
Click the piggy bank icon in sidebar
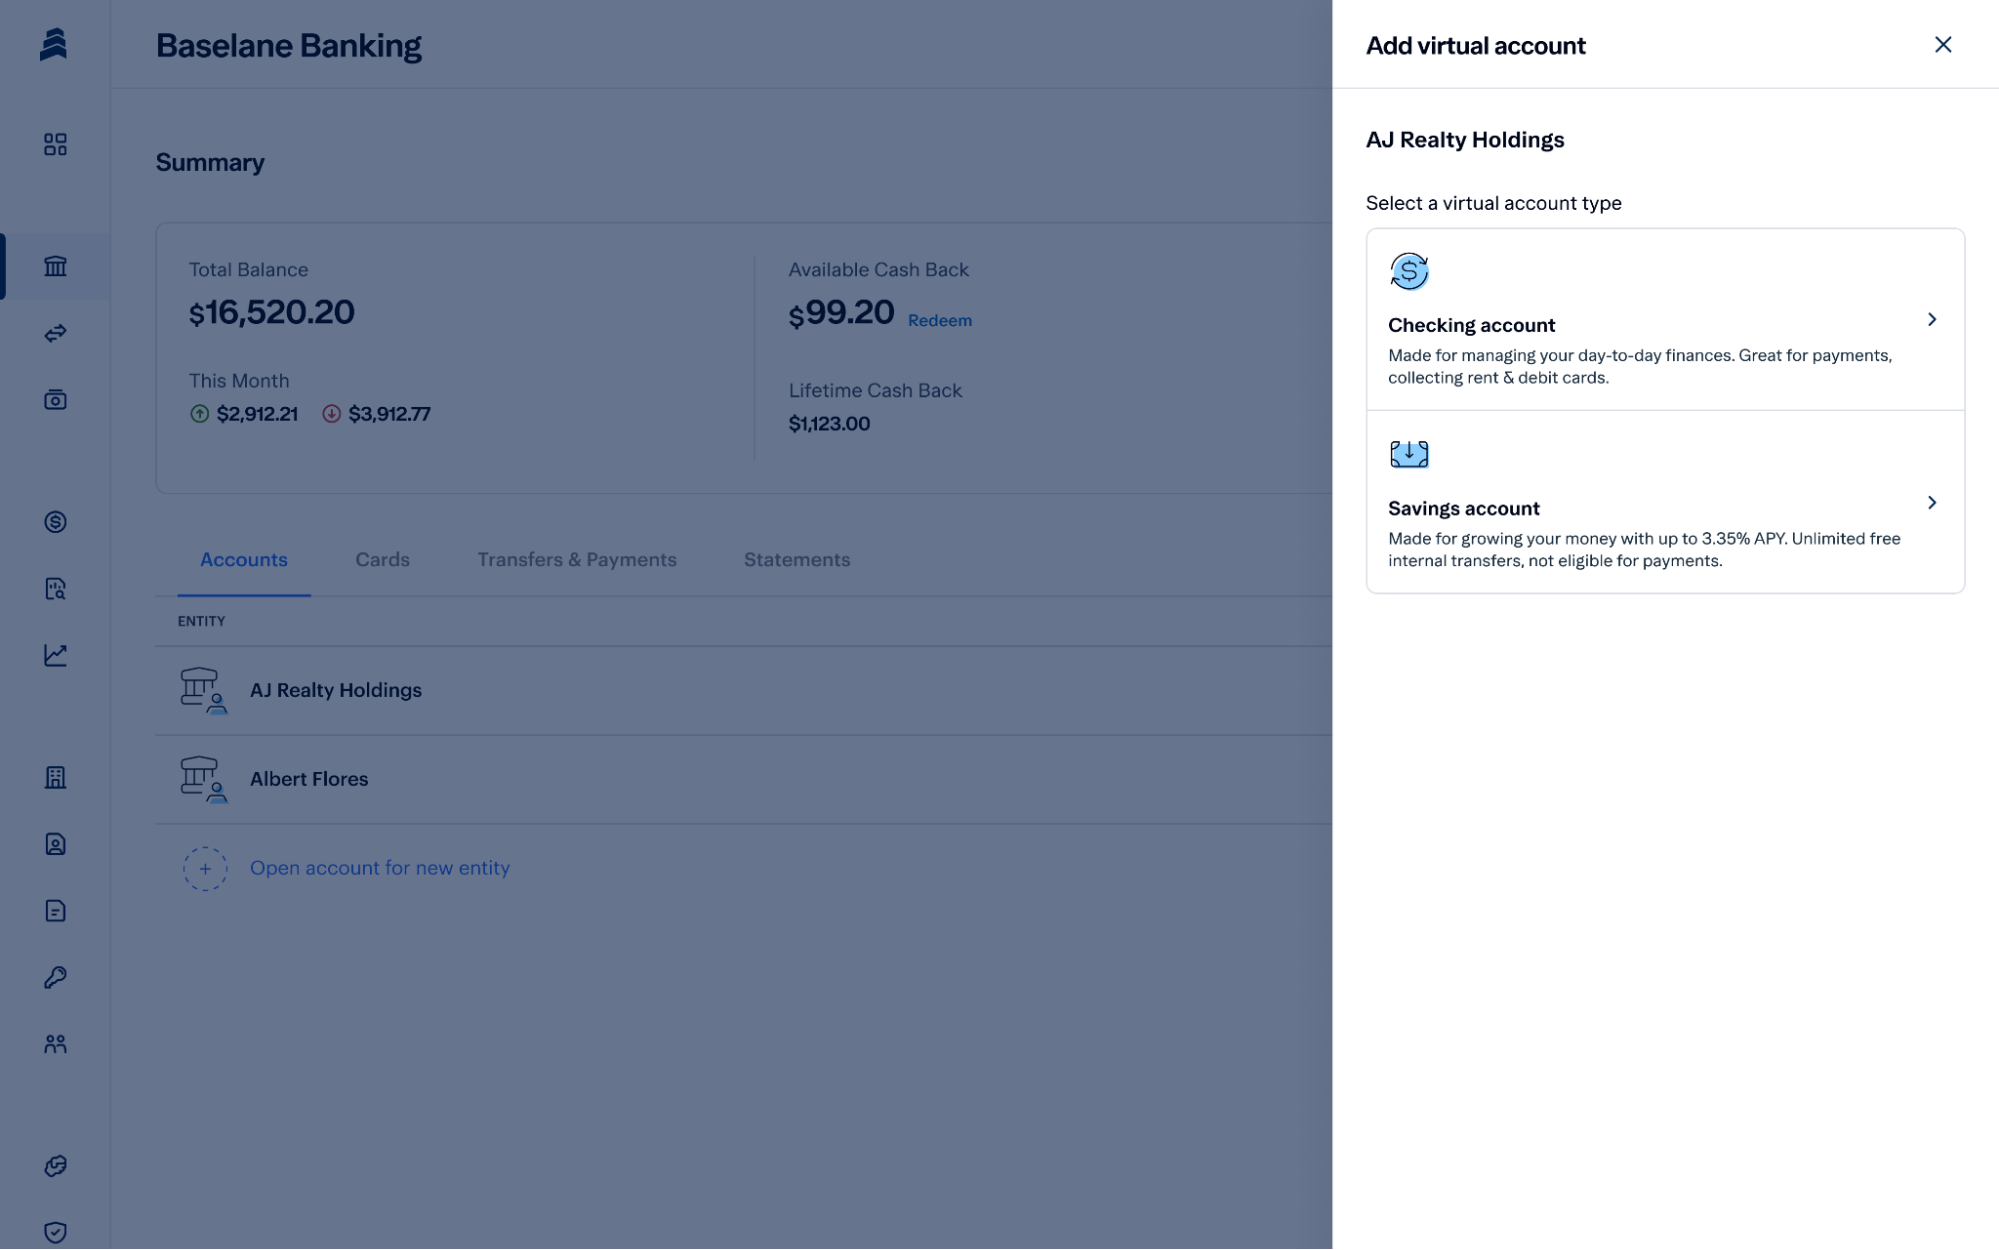[x=55, y=1166]
